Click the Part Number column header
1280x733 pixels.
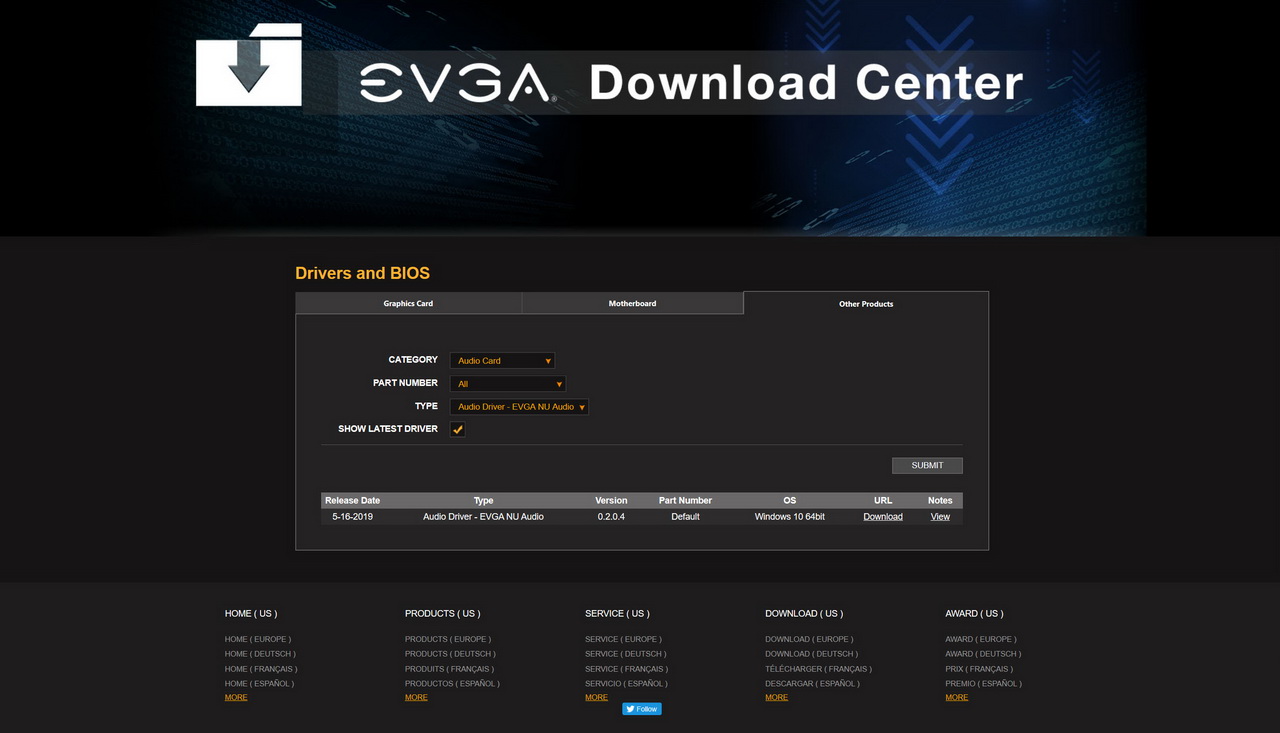[686, 500]
